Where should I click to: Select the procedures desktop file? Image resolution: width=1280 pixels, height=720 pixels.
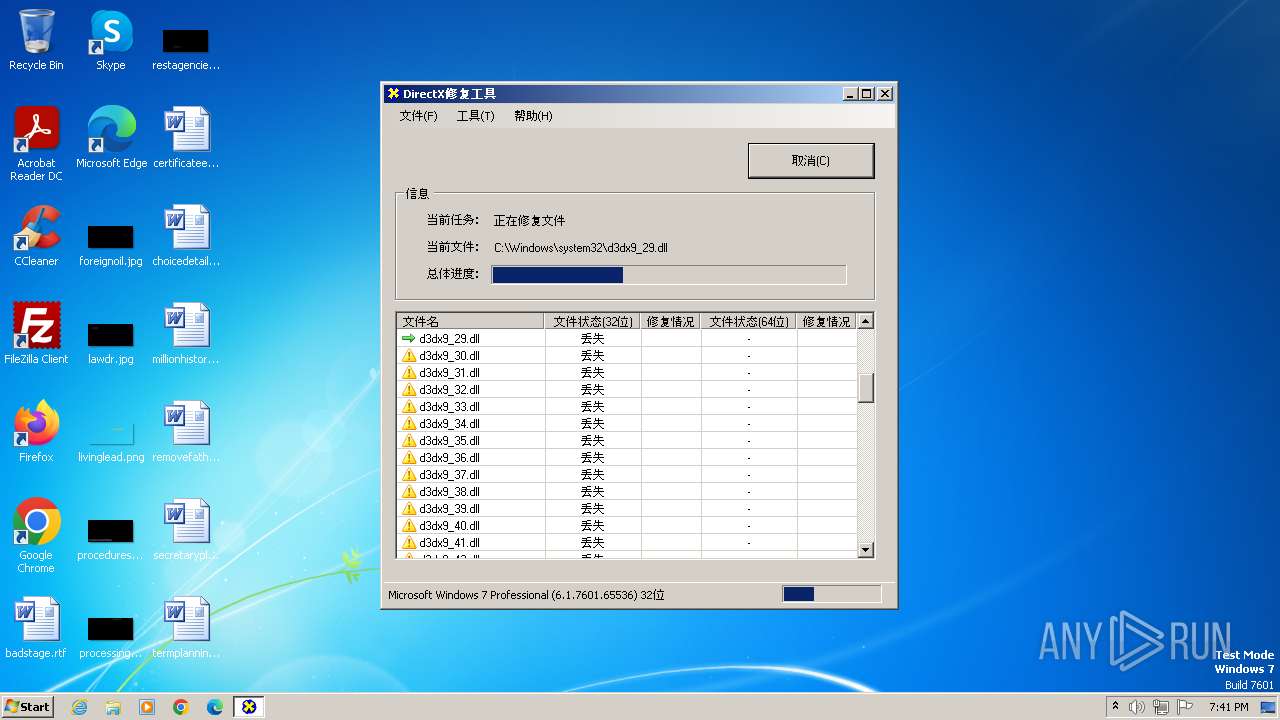point(111,539)
